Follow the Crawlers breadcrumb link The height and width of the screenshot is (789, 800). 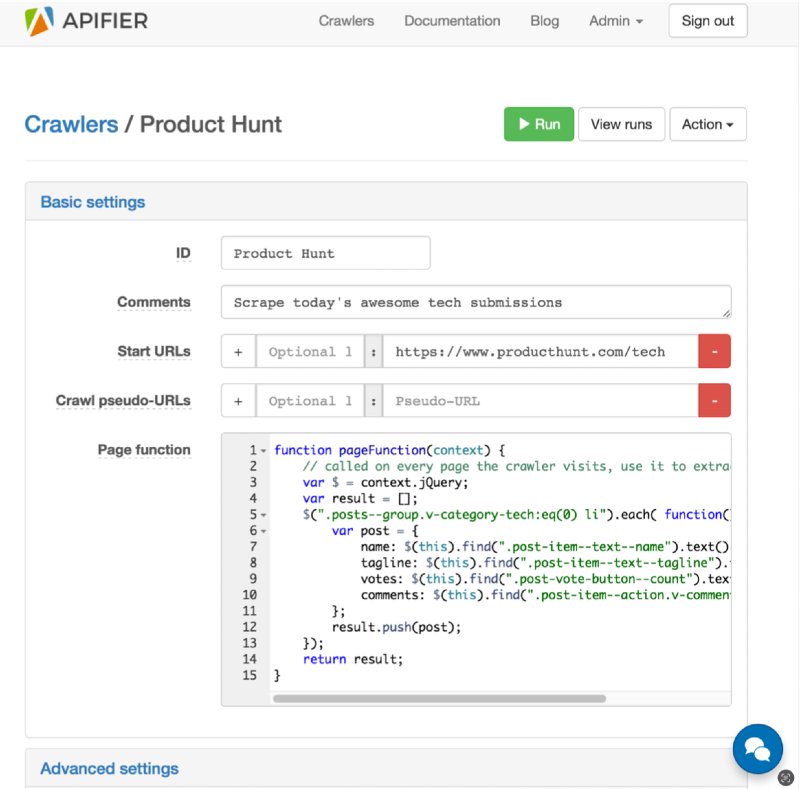(71, 124)
